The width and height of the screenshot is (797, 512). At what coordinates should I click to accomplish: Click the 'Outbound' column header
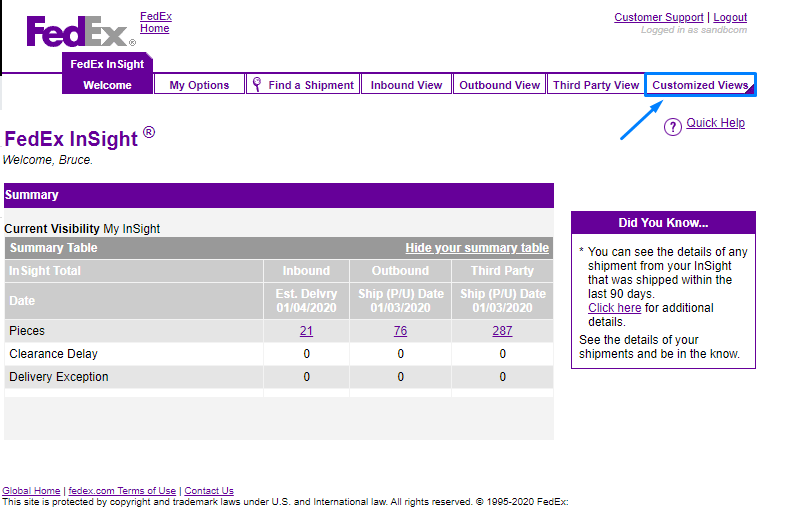tap(400, 271)
